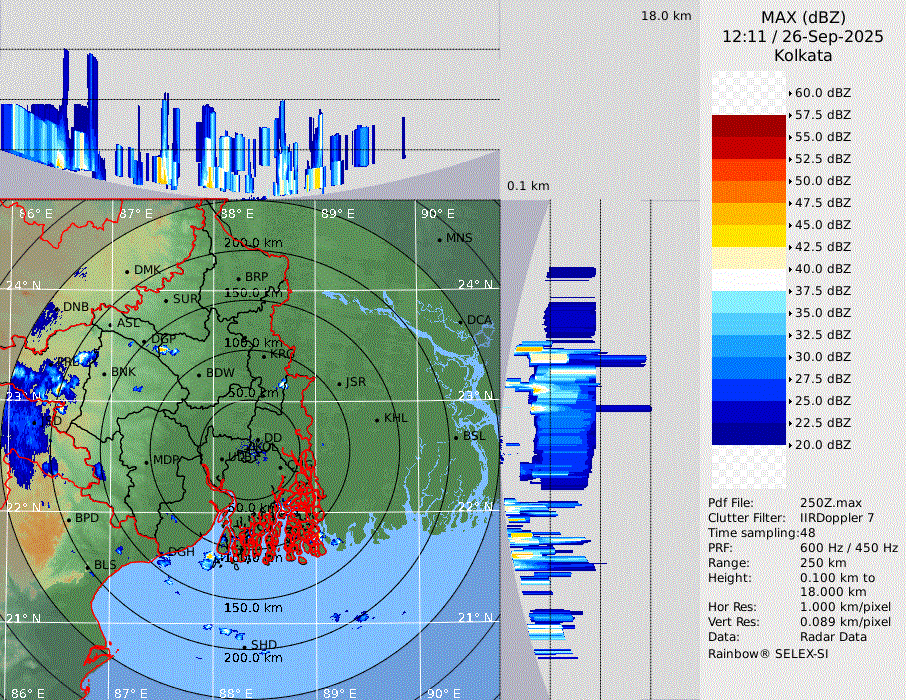Viewport: 906px width, 700px height.
Task: Select the Kolkata radar name label
Action: click(x=803, y=55)
